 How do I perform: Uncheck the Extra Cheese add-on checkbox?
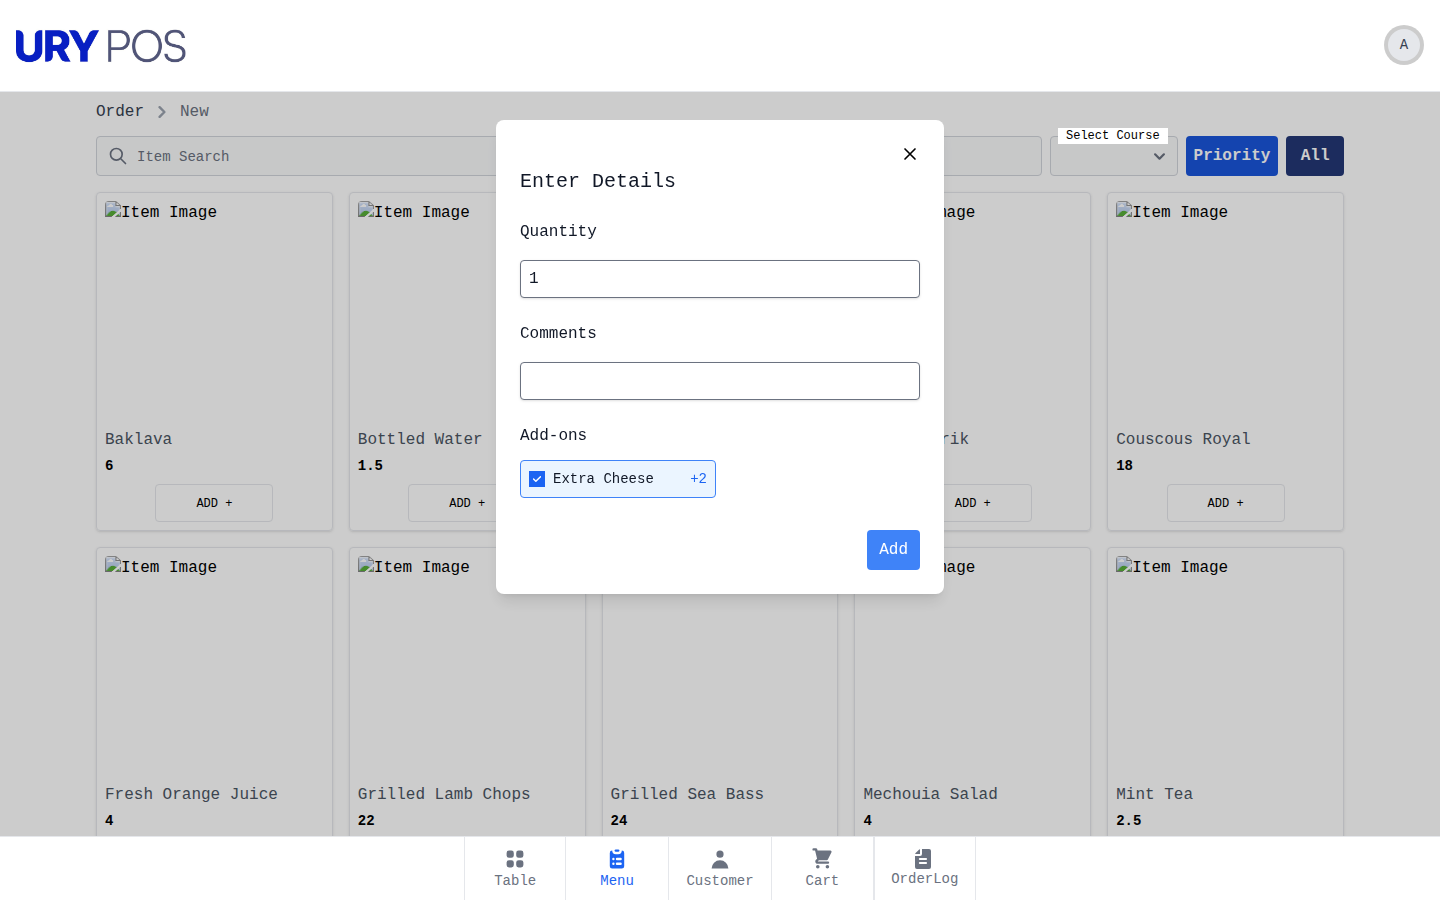coord(537,479)
